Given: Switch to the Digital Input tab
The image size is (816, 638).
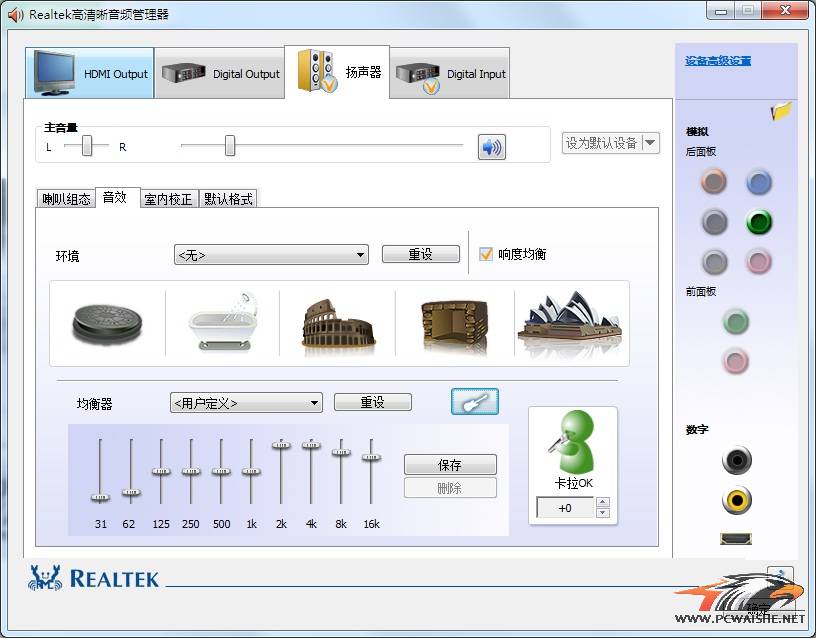Looking at the screenshot, I should [450, 73].
